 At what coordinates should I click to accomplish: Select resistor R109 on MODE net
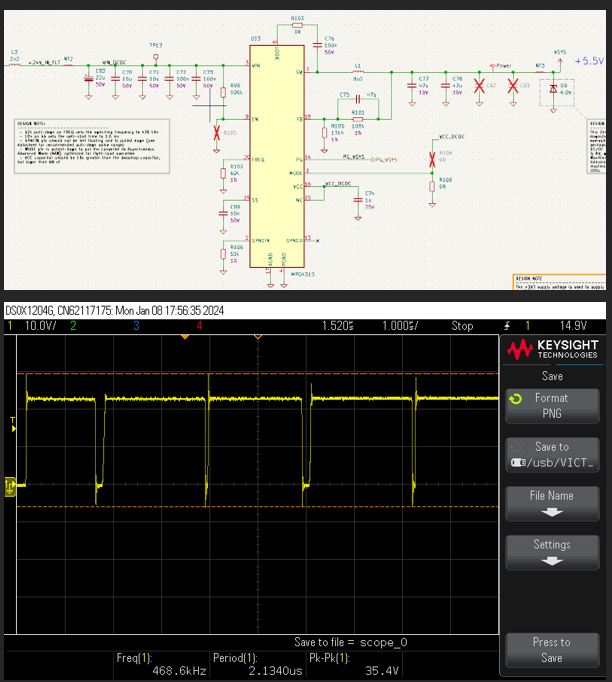[x=432, y=187]
